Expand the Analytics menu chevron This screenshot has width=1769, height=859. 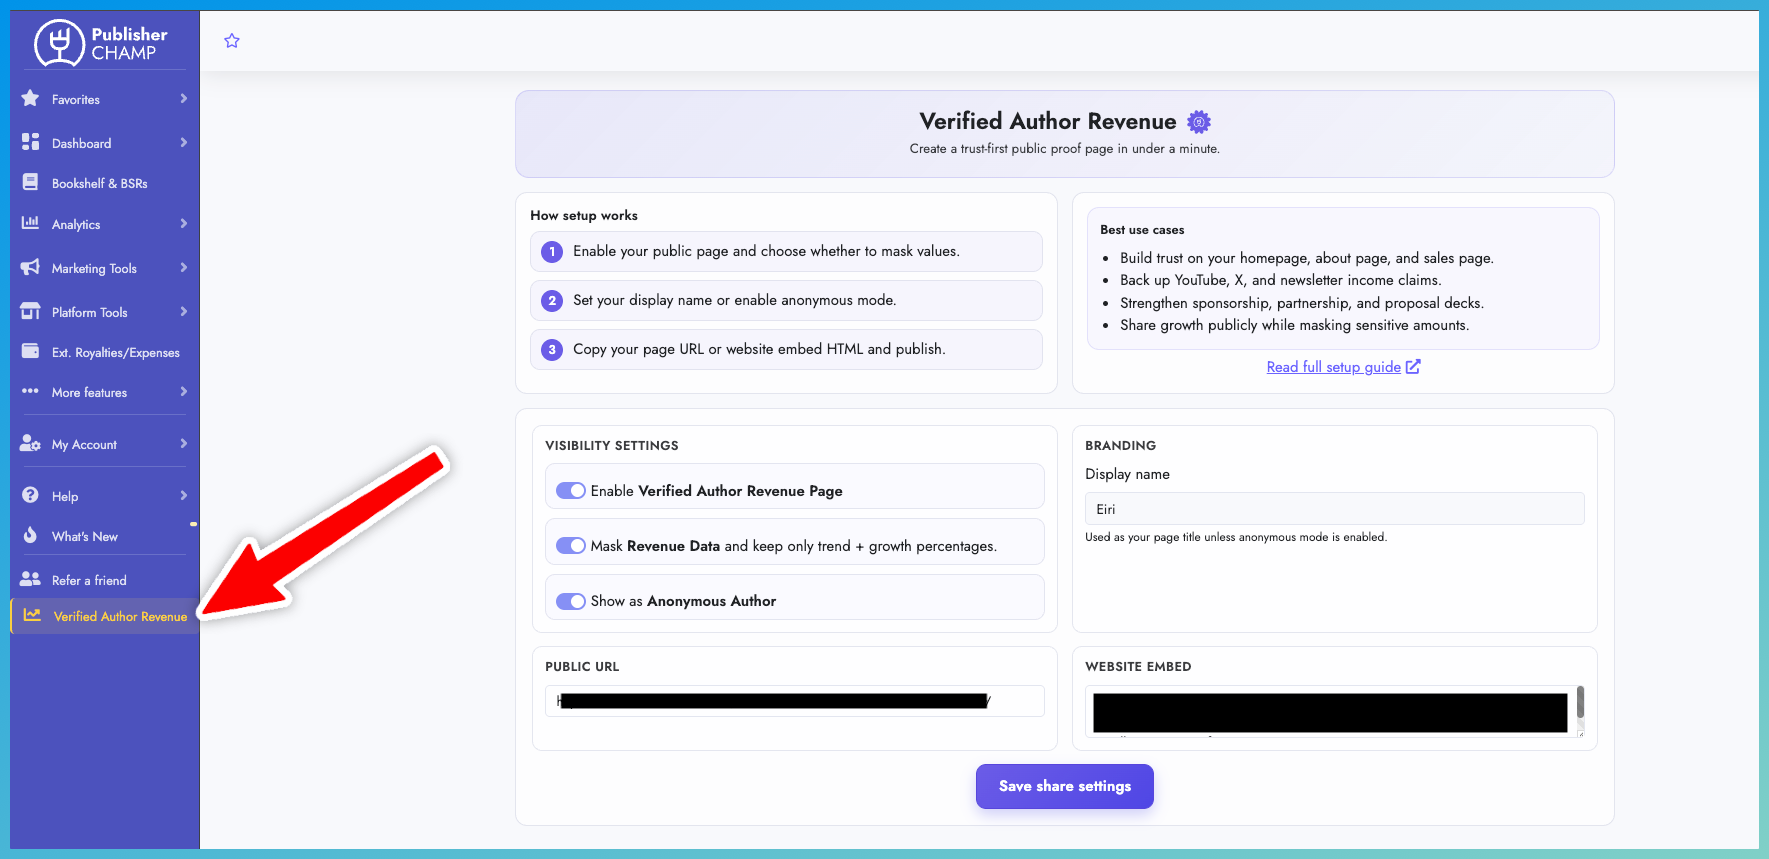[x=184, y=223]
